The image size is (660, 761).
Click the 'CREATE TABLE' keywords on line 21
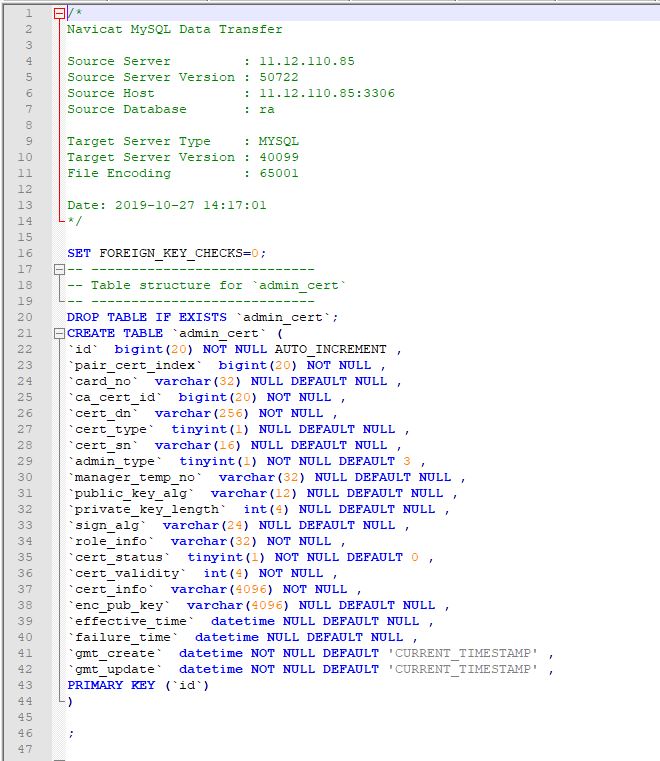click(x=115, y=333)
